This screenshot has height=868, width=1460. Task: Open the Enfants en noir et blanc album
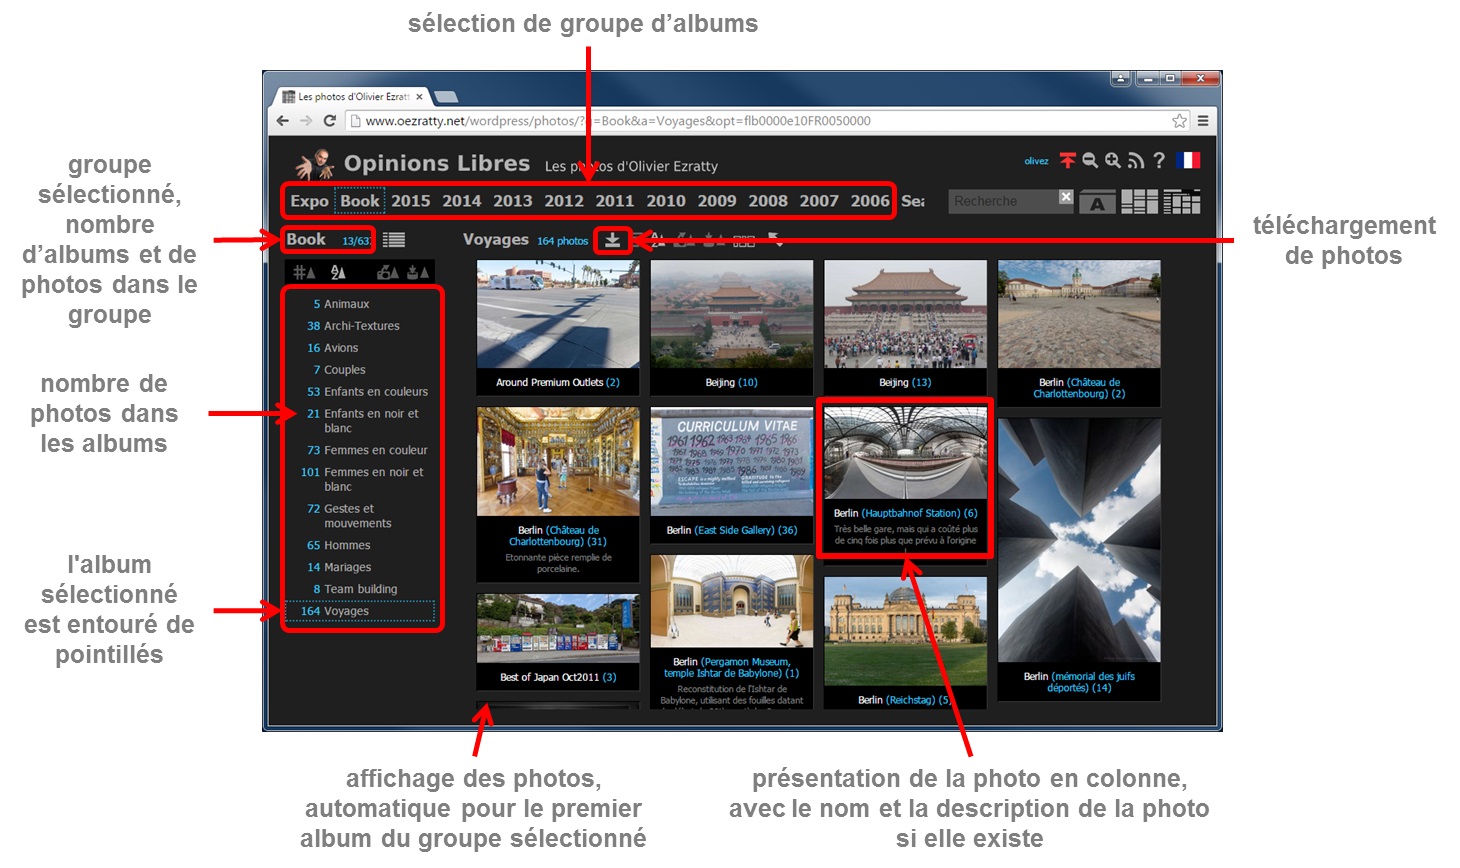(371, 421)
